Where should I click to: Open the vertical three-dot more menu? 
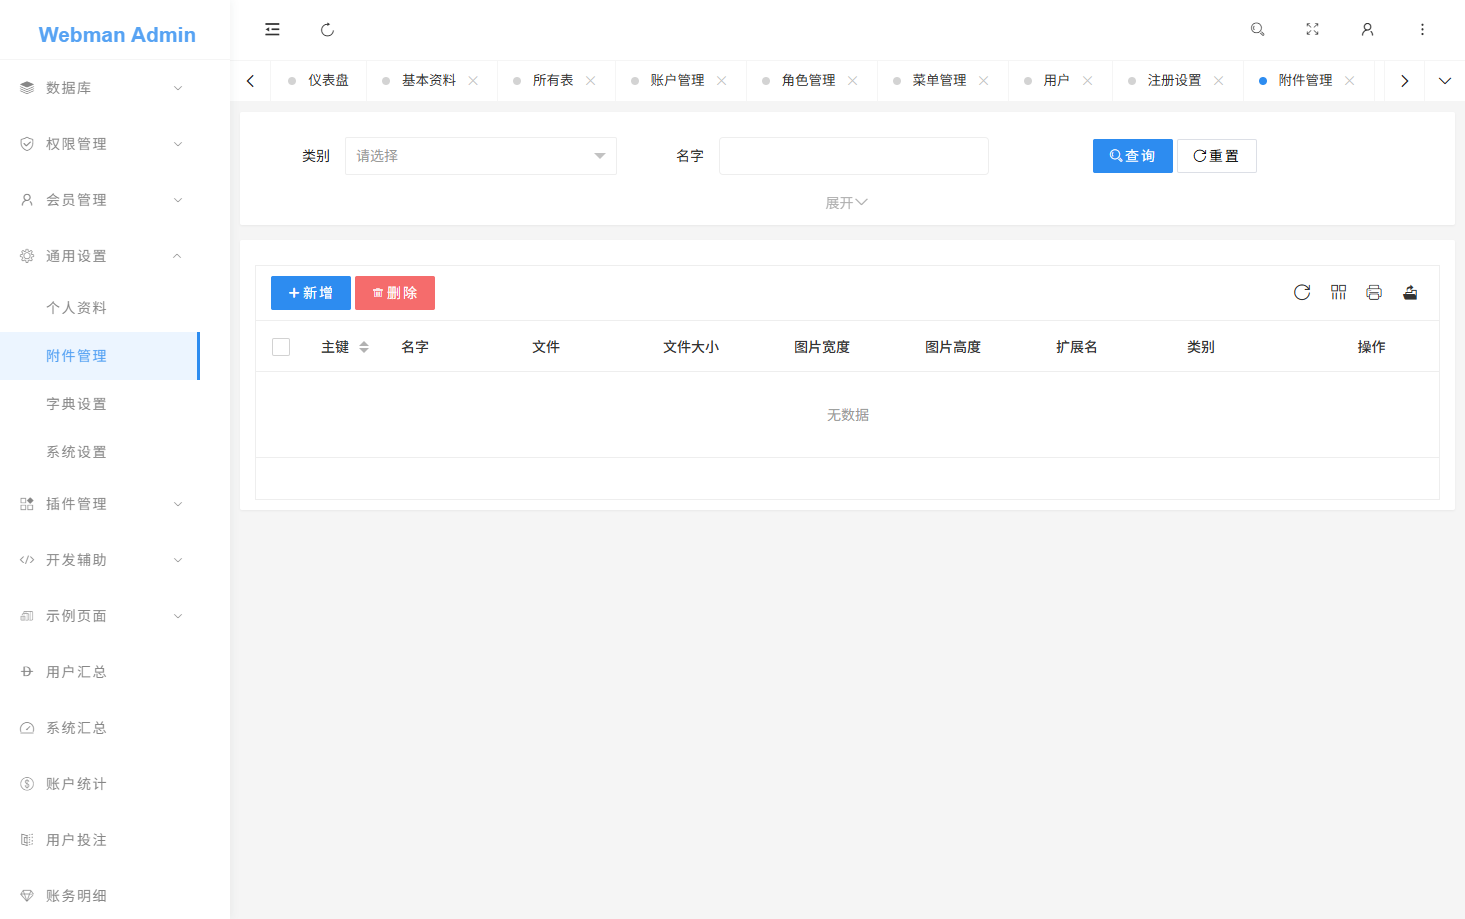[1422, 30]
